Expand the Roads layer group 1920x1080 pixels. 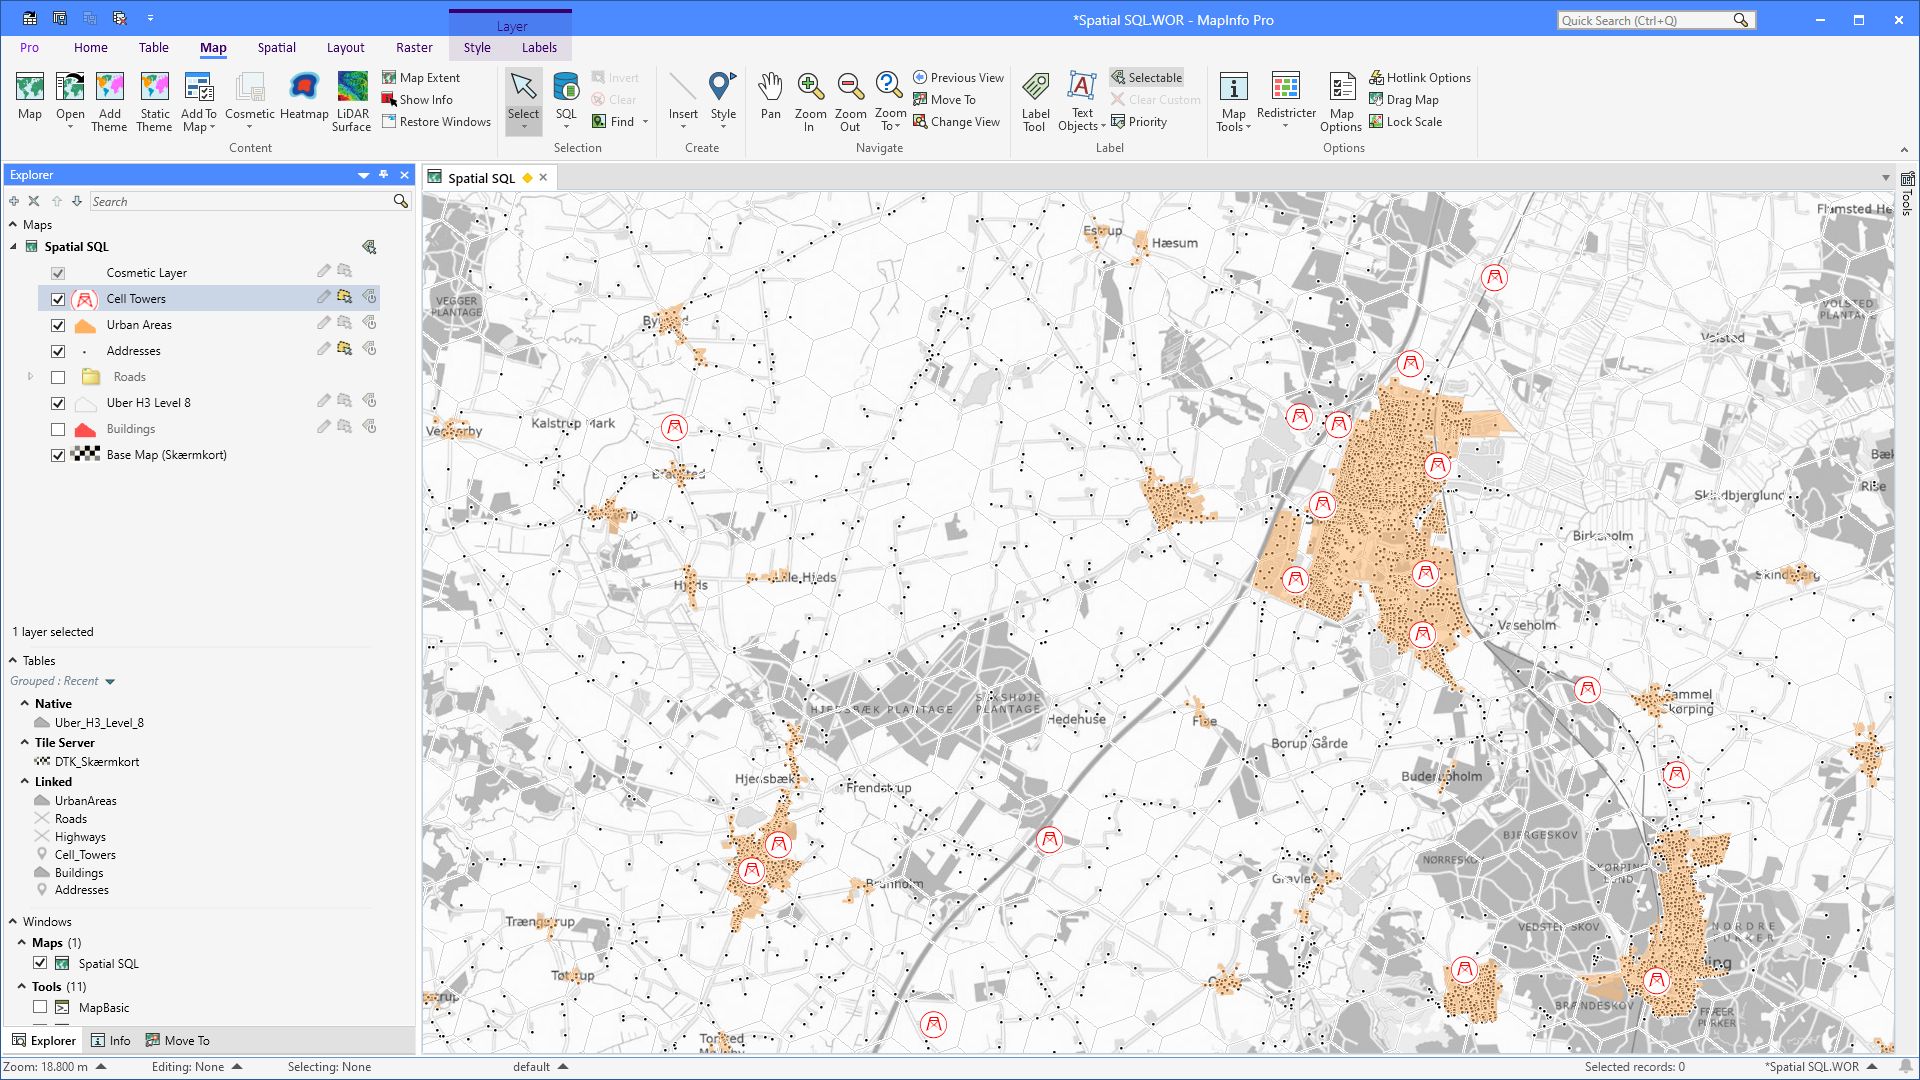coord(30,377)
